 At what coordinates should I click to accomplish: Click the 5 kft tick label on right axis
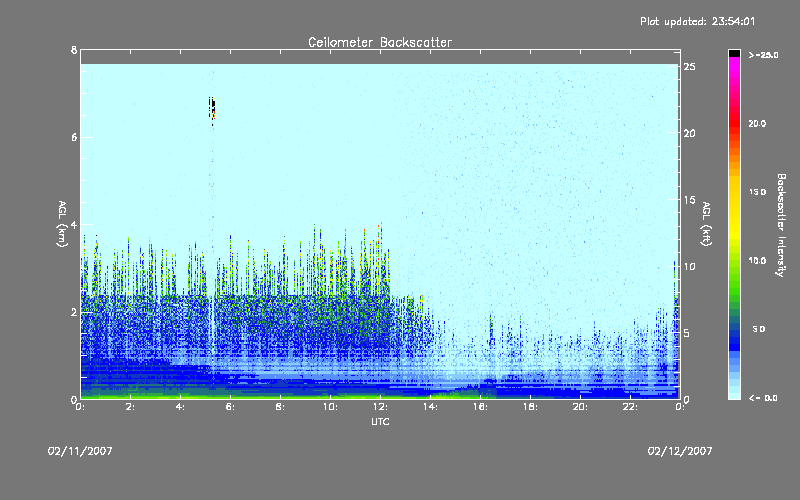(687, 333)
